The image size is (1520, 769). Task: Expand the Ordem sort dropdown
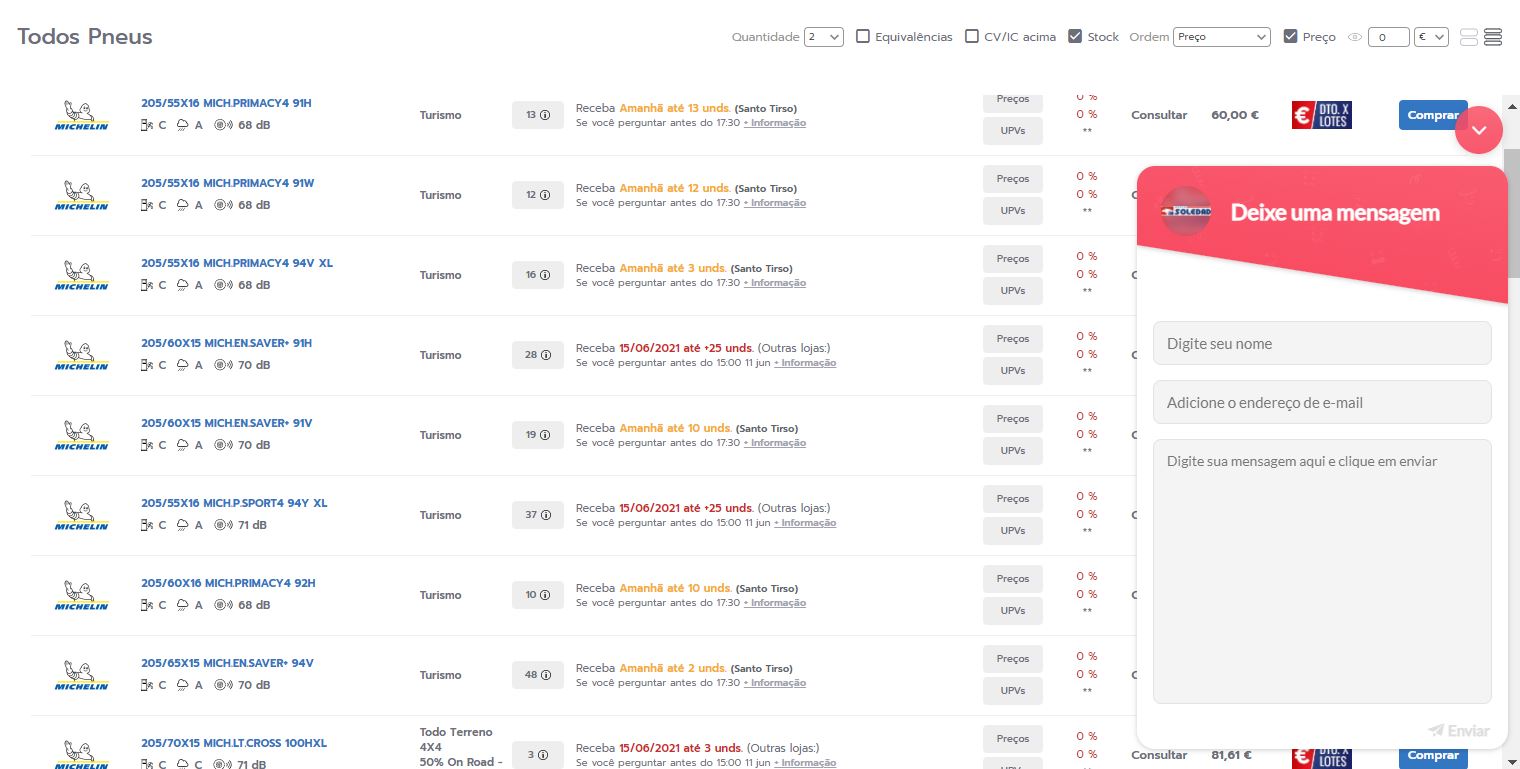point(1221,37)
